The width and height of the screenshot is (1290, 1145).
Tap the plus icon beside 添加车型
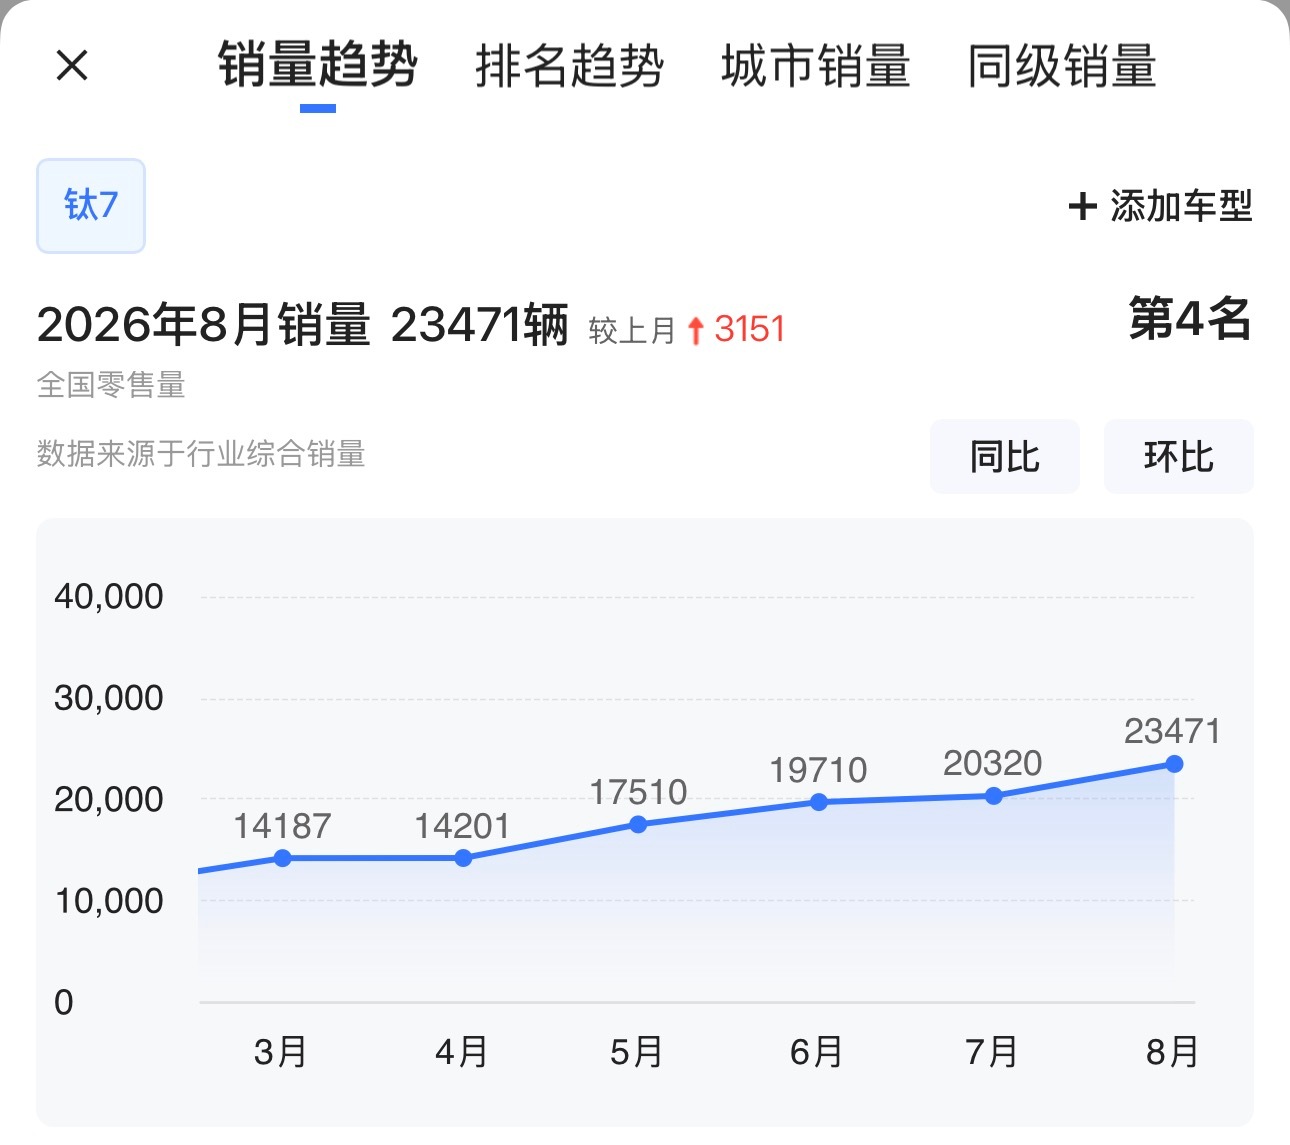point(1082,207)
